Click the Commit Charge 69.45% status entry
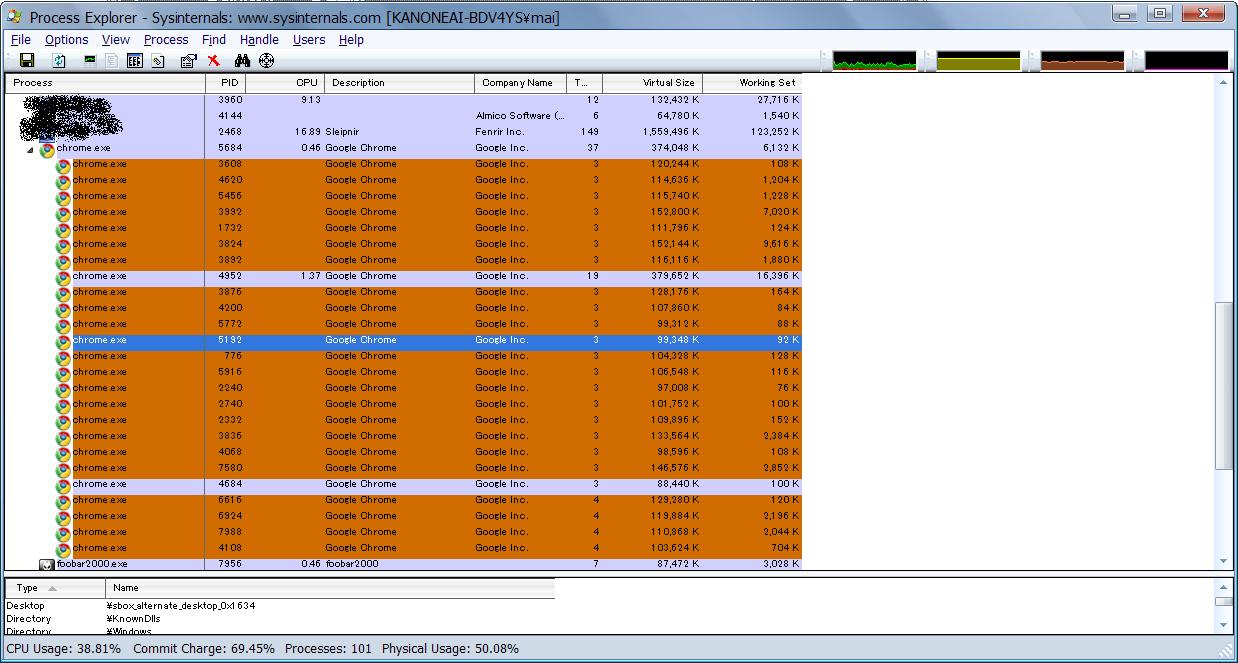 (204, 649)
